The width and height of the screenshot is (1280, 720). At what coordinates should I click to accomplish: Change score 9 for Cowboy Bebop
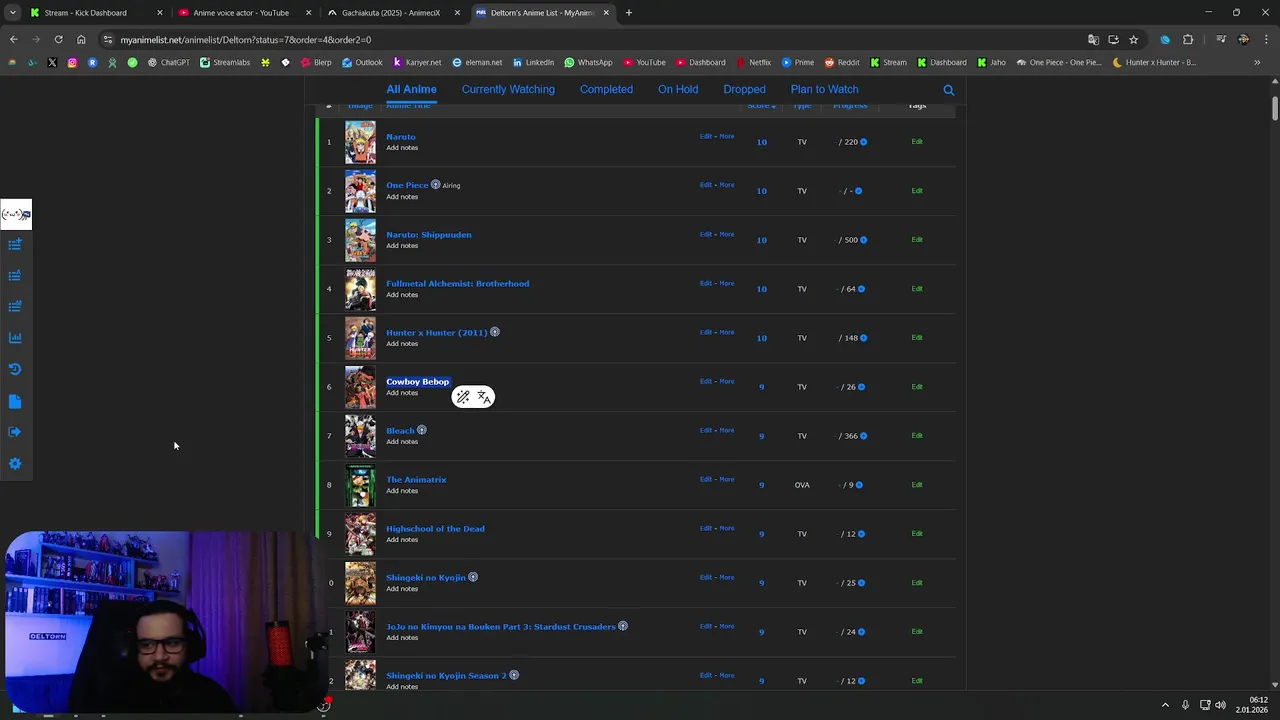tap(761, 387)
